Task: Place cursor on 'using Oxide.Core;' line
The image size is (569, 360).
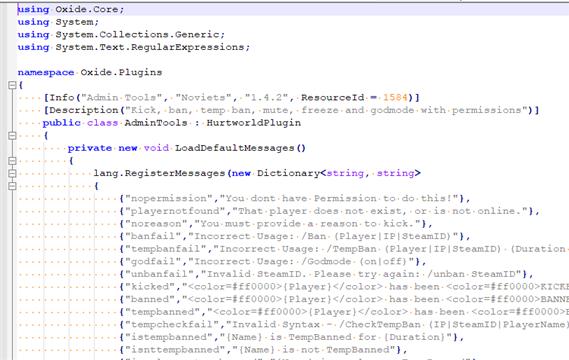Action: (x=71, y=9)
